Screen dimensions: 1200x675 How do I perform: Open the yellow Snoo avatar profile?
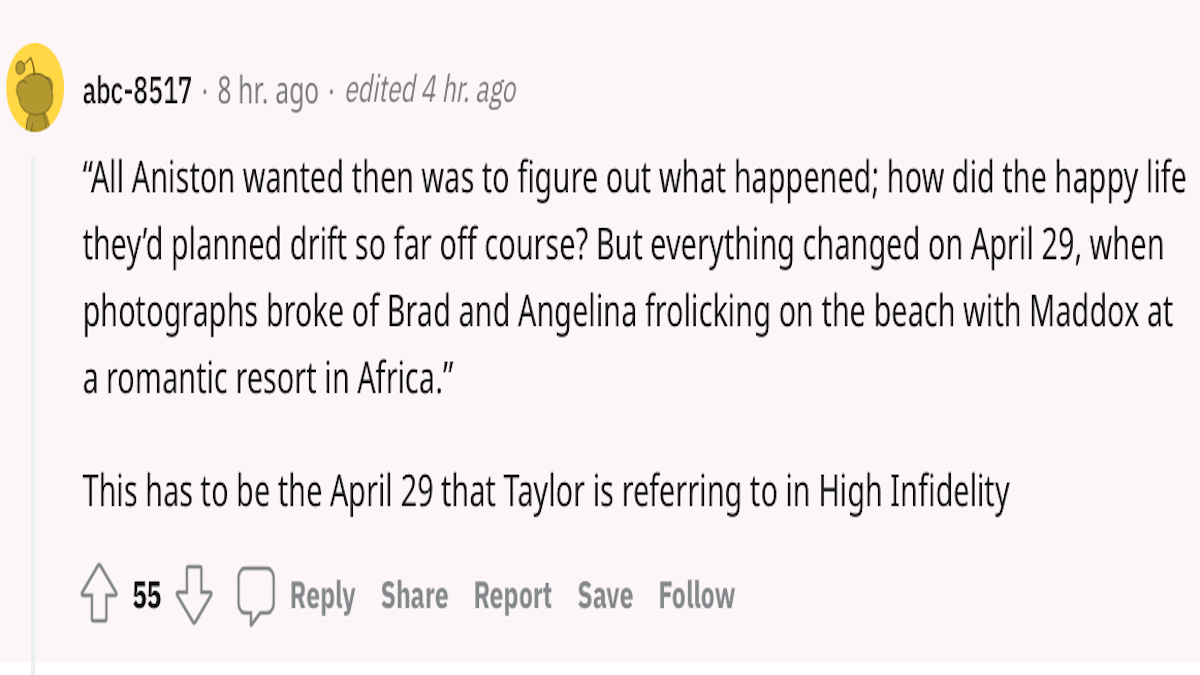pyautogui.click(x=36, y=88)
